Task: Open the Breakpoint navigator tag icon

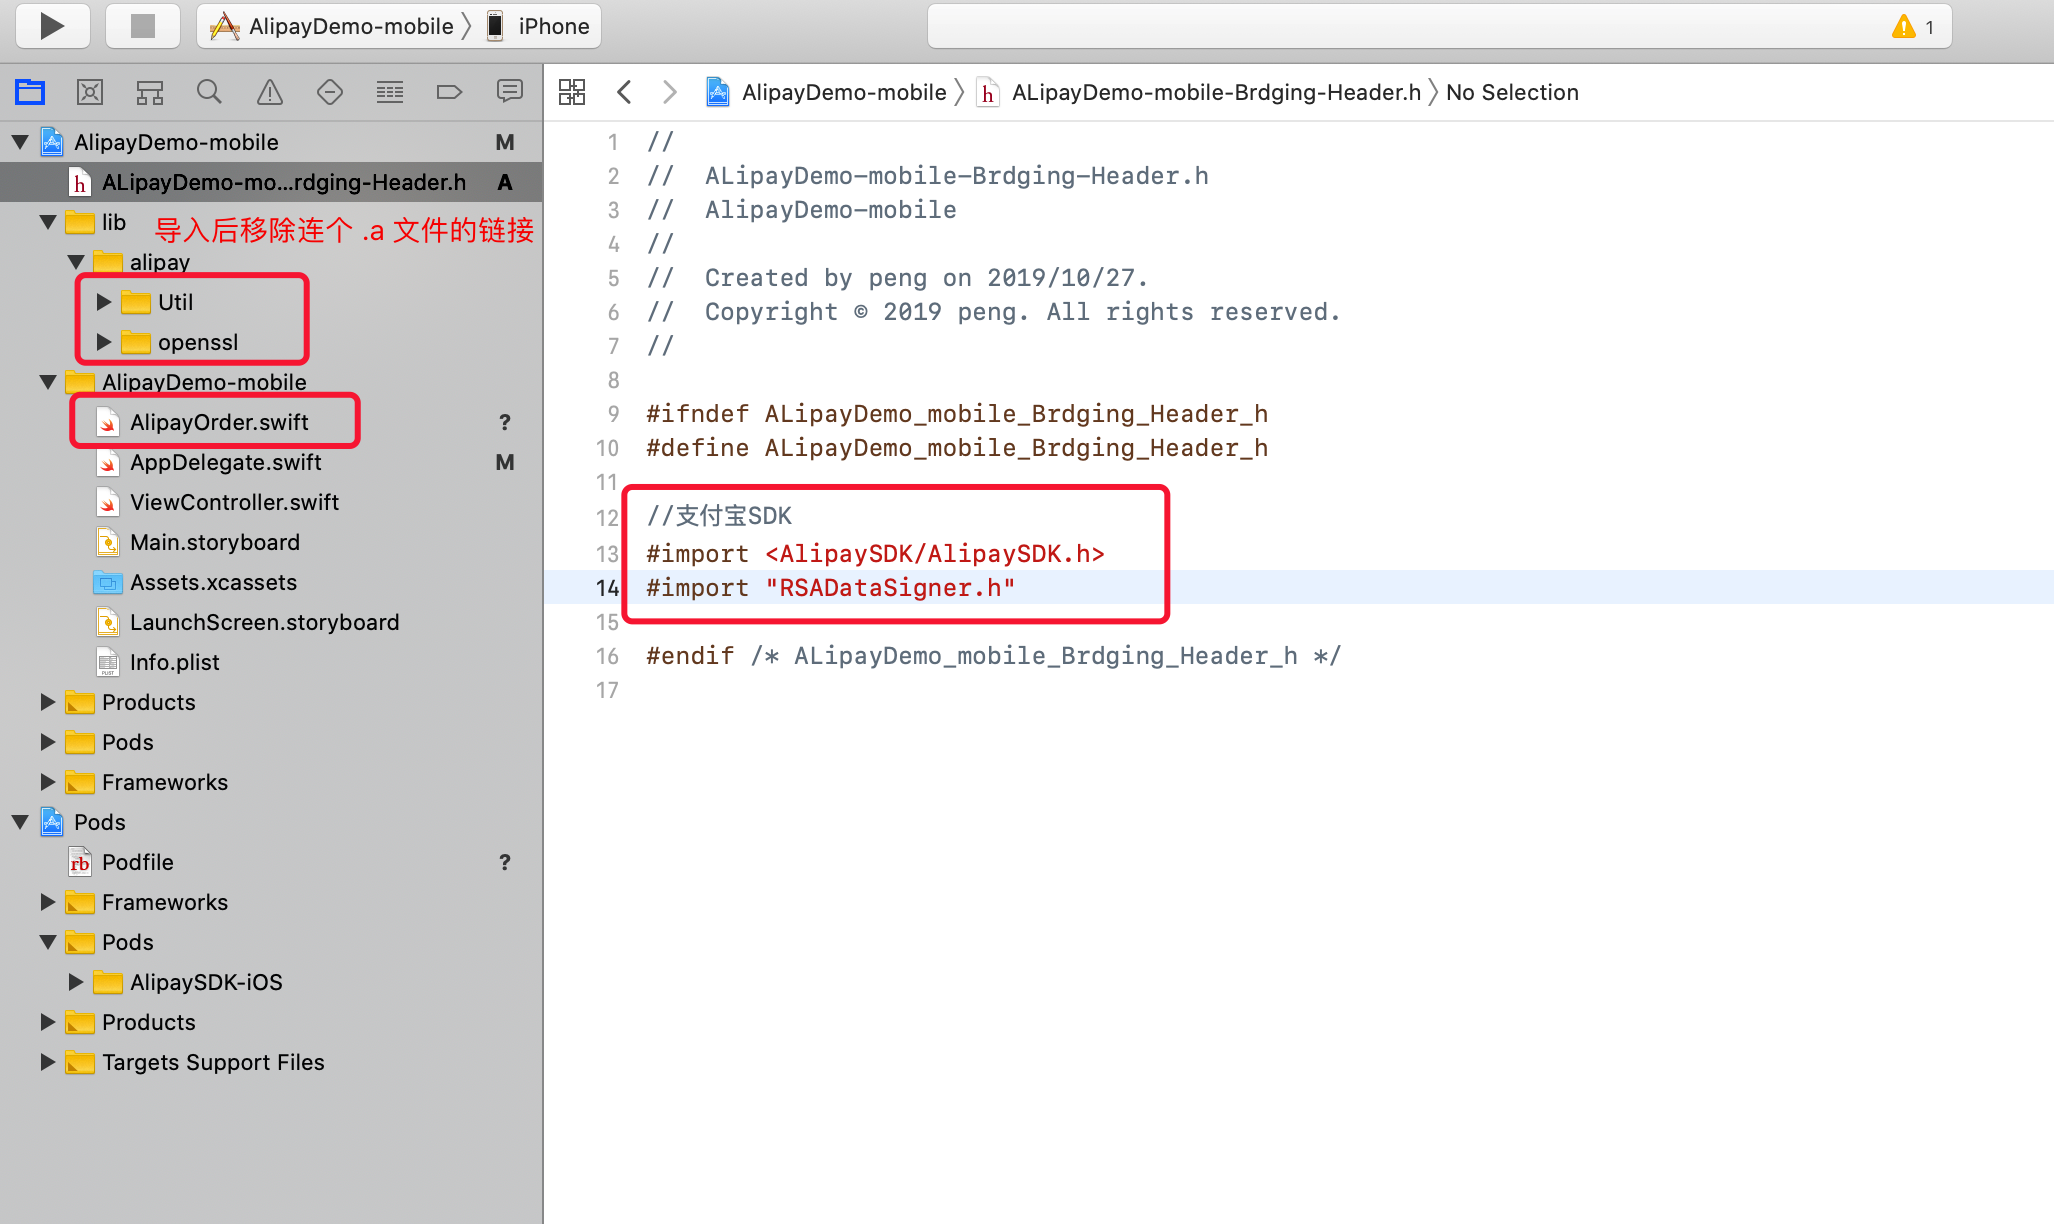Action: [x=449, y=92]
